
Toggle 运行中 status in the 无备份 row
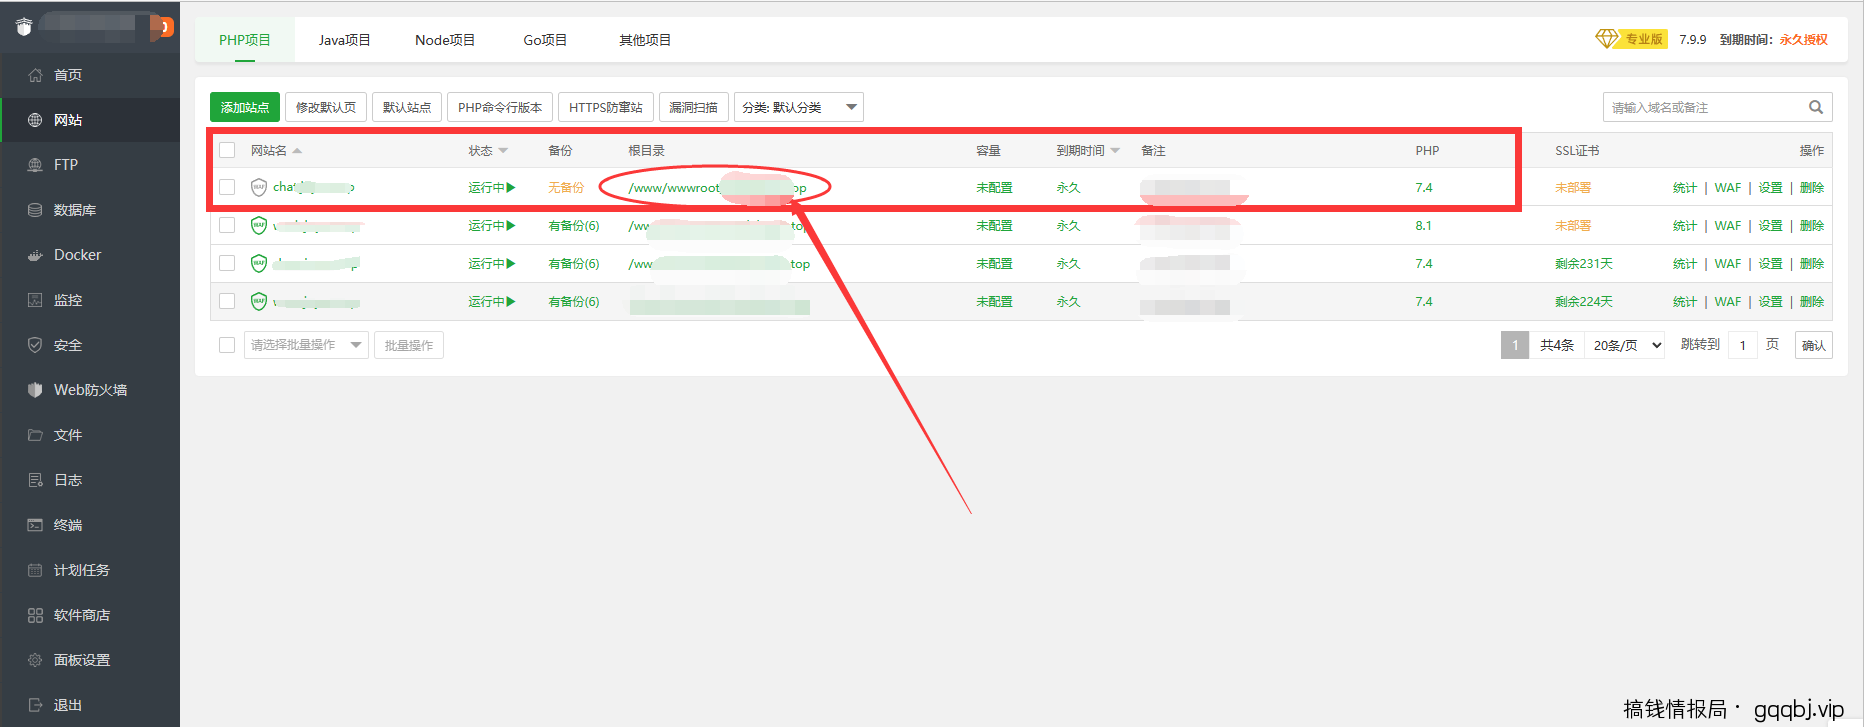pyautogui.click(x=492, y=187)
